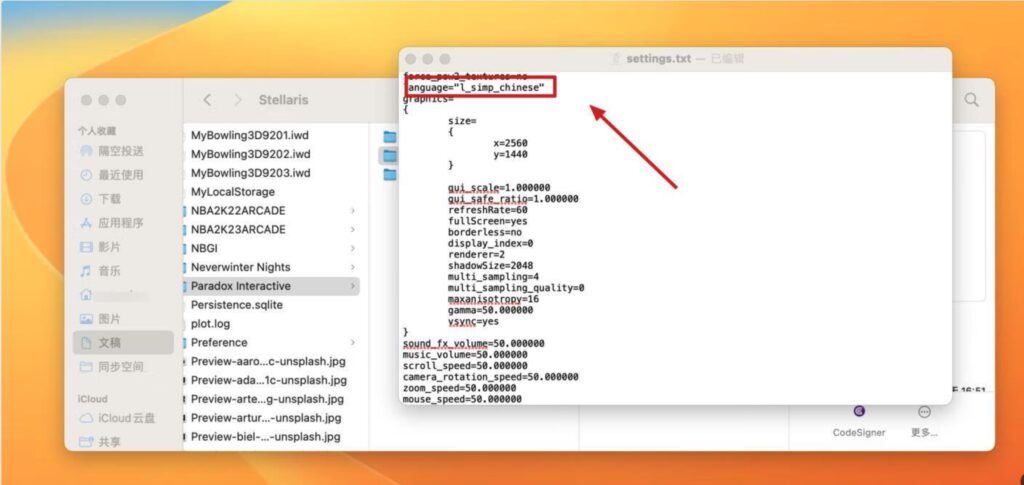Click the settings.txt document icon in title bar
The width and height of the screenshot is (1024, 485).
(x=616, y=59)
